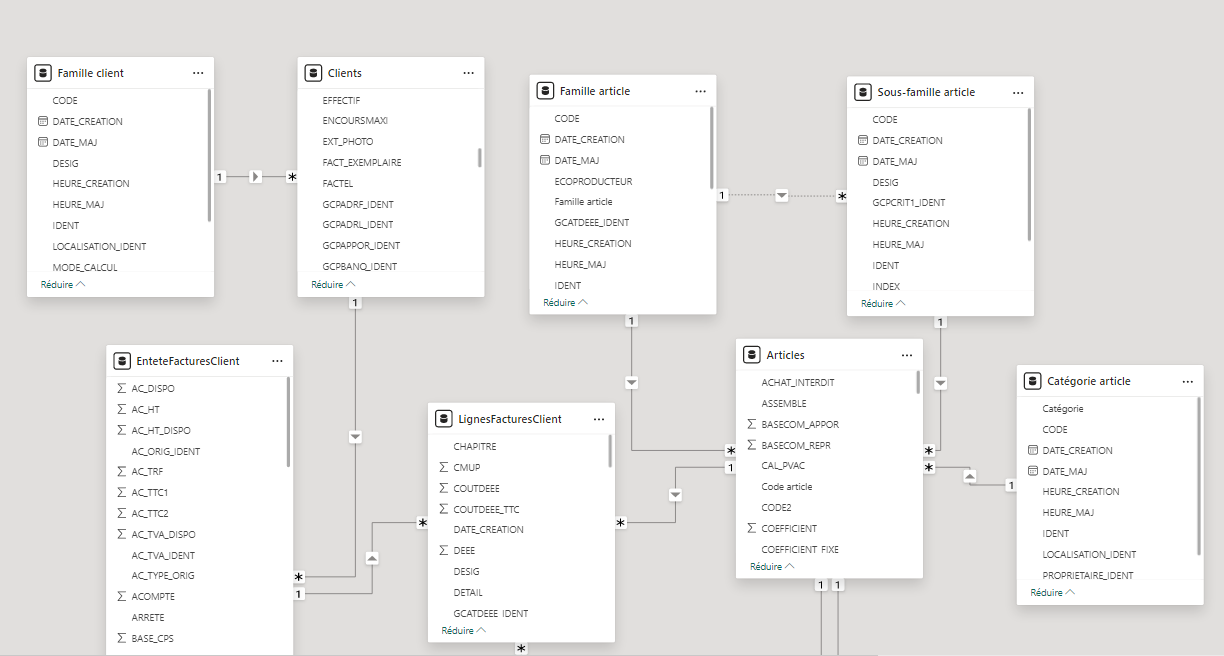This screenshot has height=656, width=1224.
Task: Select the Code article field in Articles
Action: tap(787, 487)
